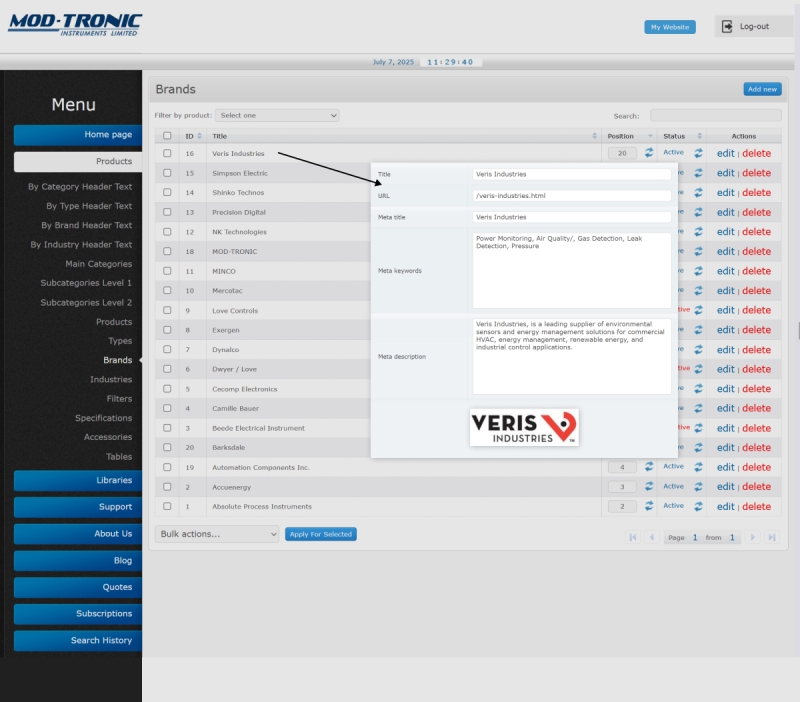
Task: Toggle status icon for MOD-TRONIC row
Action: [x=698, y=252]
